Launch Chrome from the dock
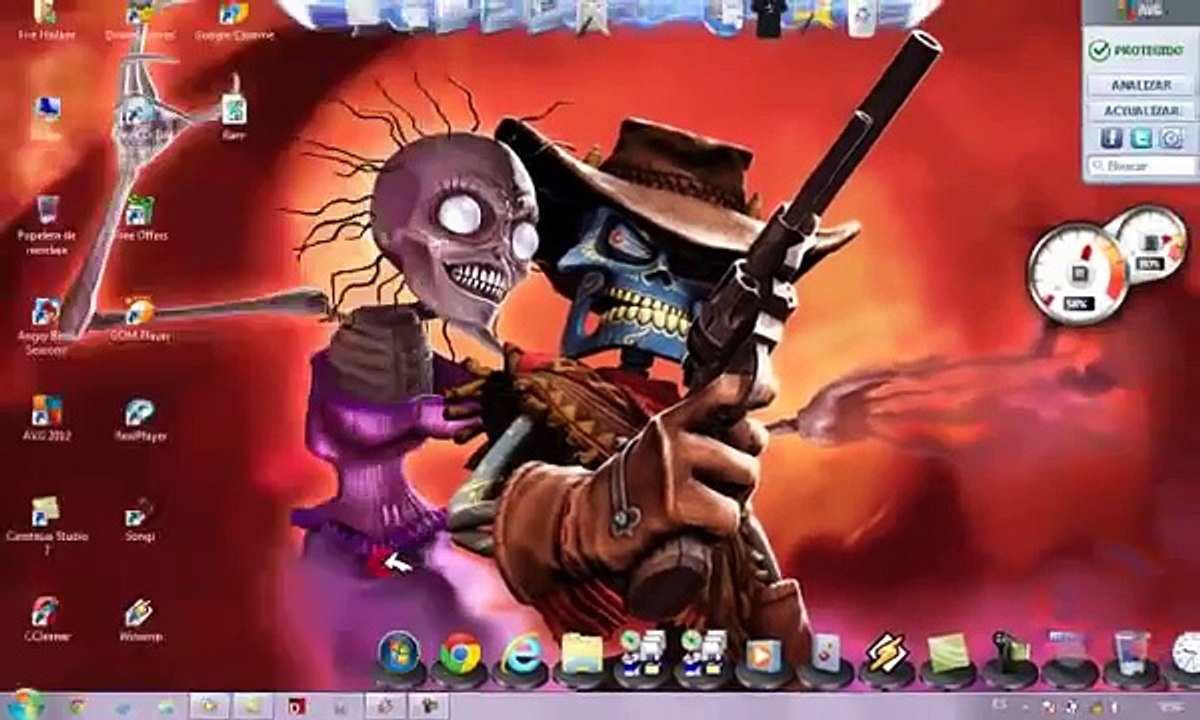The height and width of the screenshot is (720, 1200). (459, 654)
